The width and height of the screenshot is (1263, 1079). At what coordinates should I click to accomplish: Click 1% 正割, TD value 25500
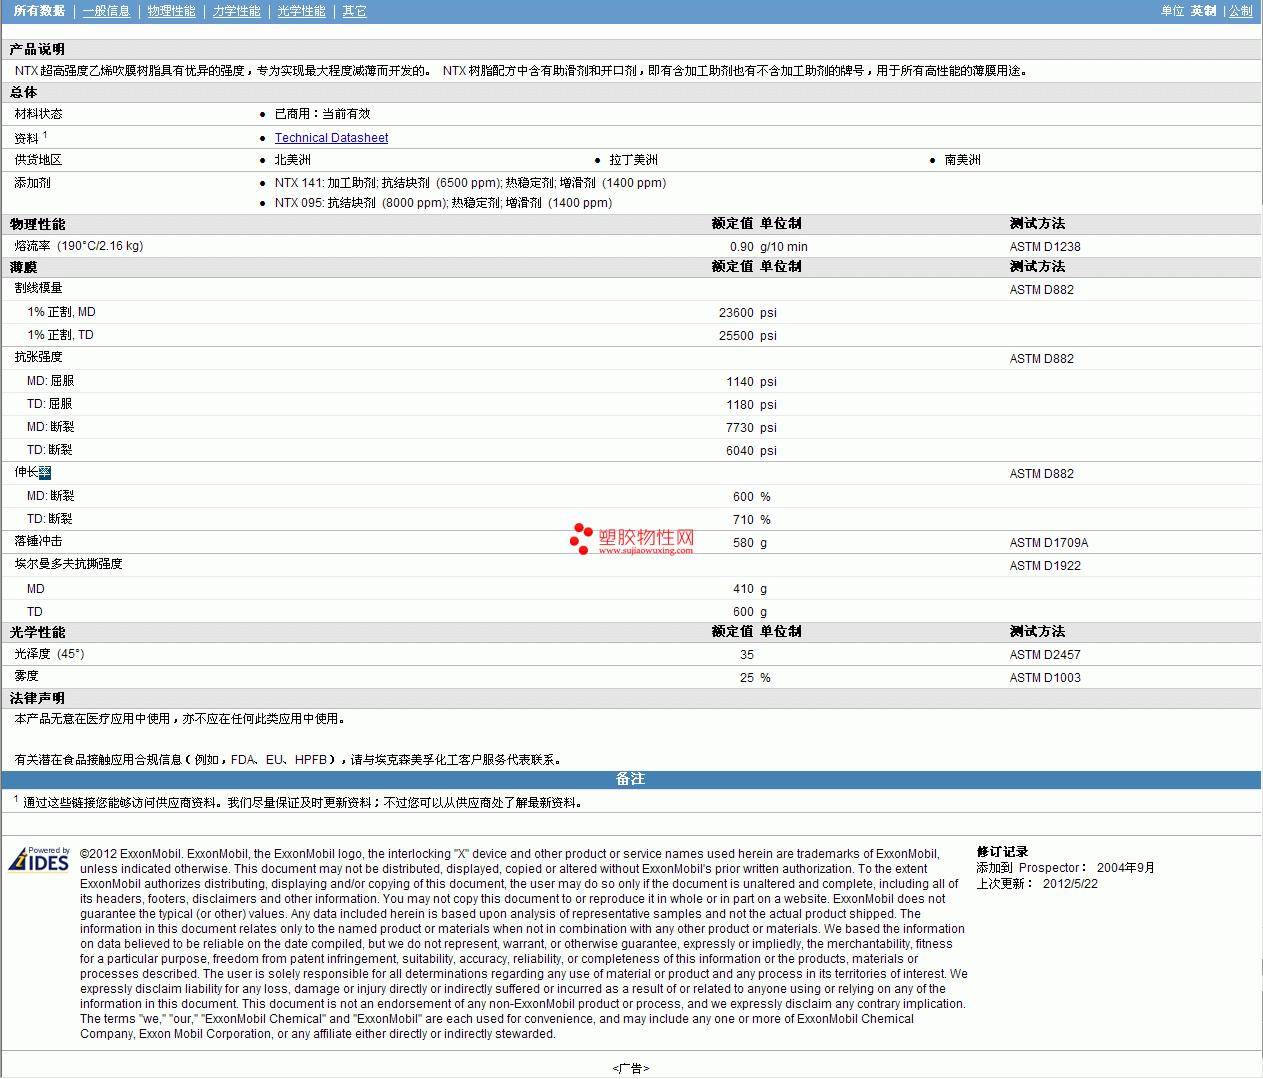[x=736, y=336]
